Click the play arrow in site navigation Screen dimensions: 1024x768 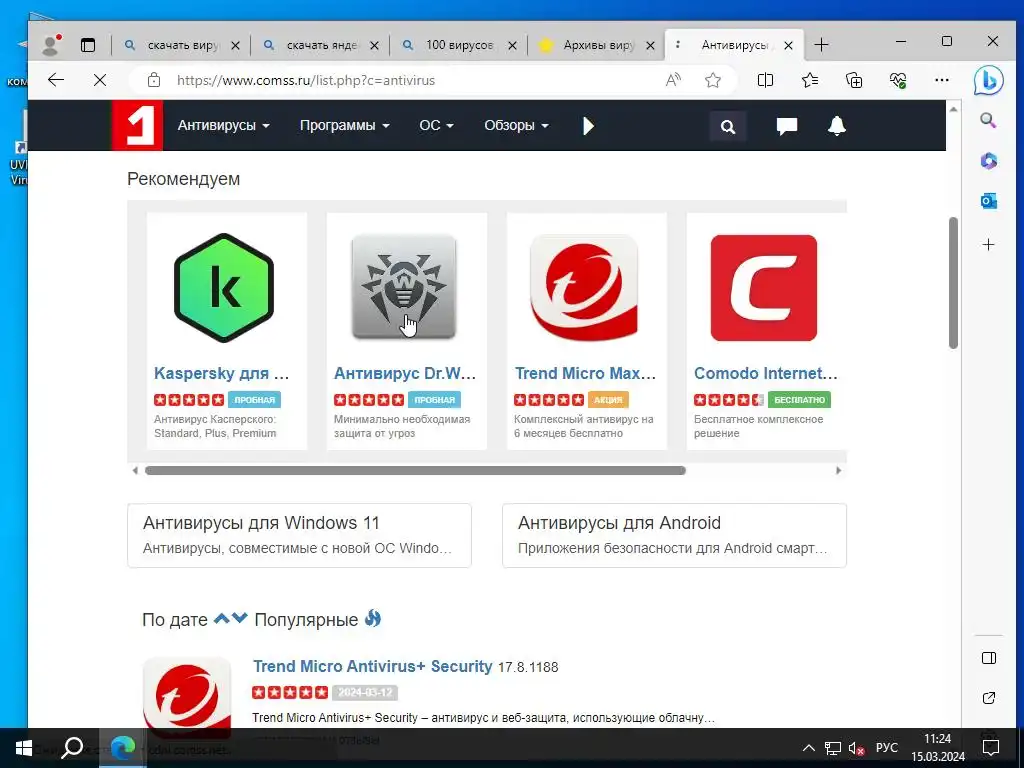coord(588,126)
